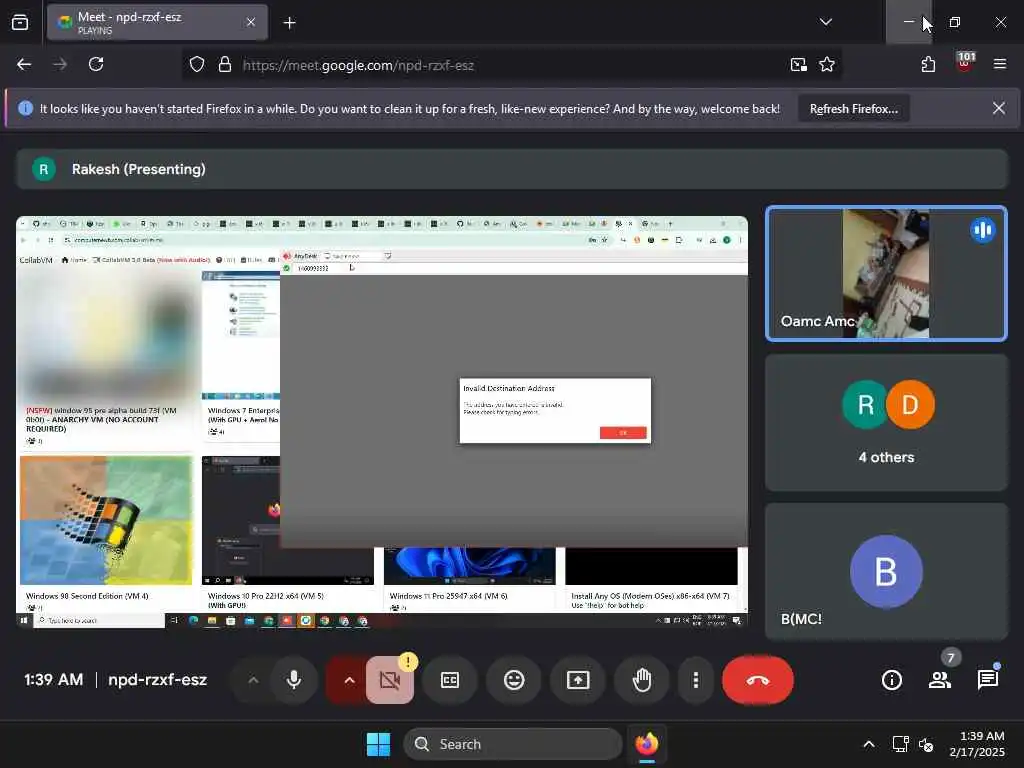Bookmark this page with star icon
The width and height of the screenshot is (1024, 768).
[827, 65]
